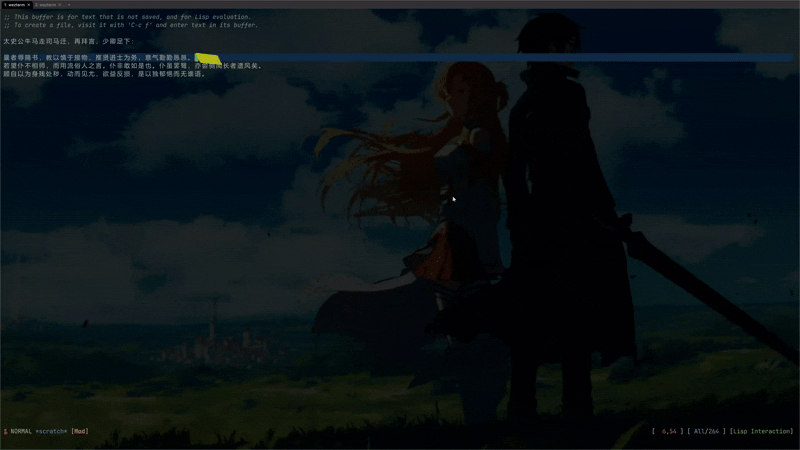Switch to the first wezterm tab
Screen dimensions: 800x450
(14, 5)
